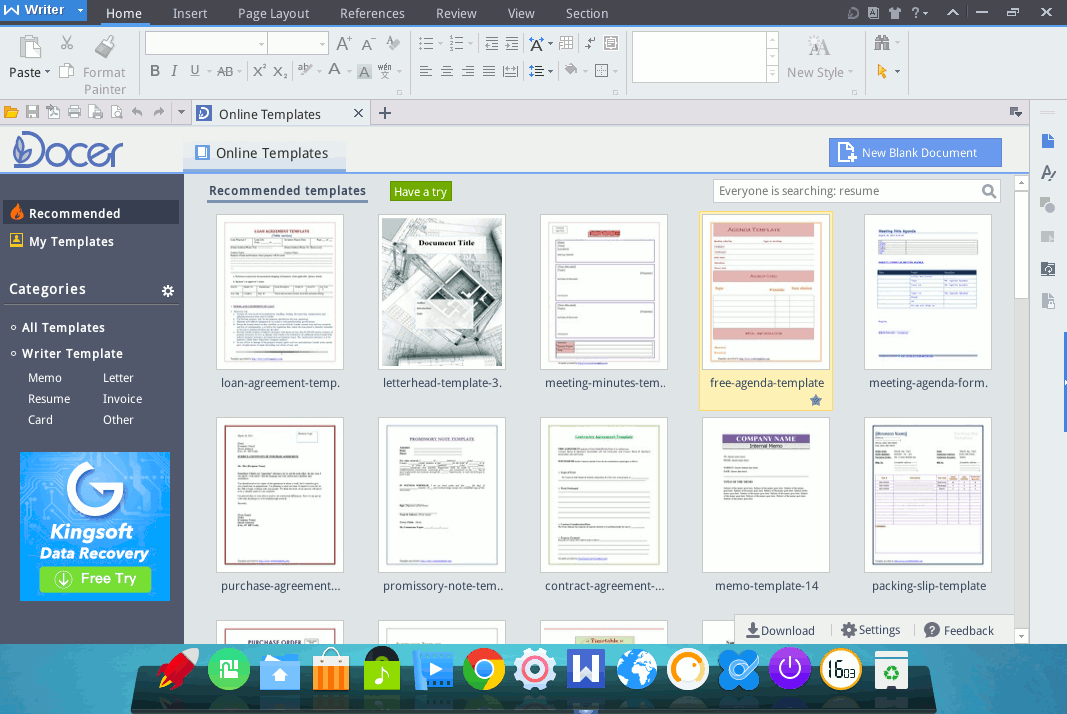Screen dimensions: 1067x714
Task: Toggle Bold formatting
Action: [x=155, y=71]
